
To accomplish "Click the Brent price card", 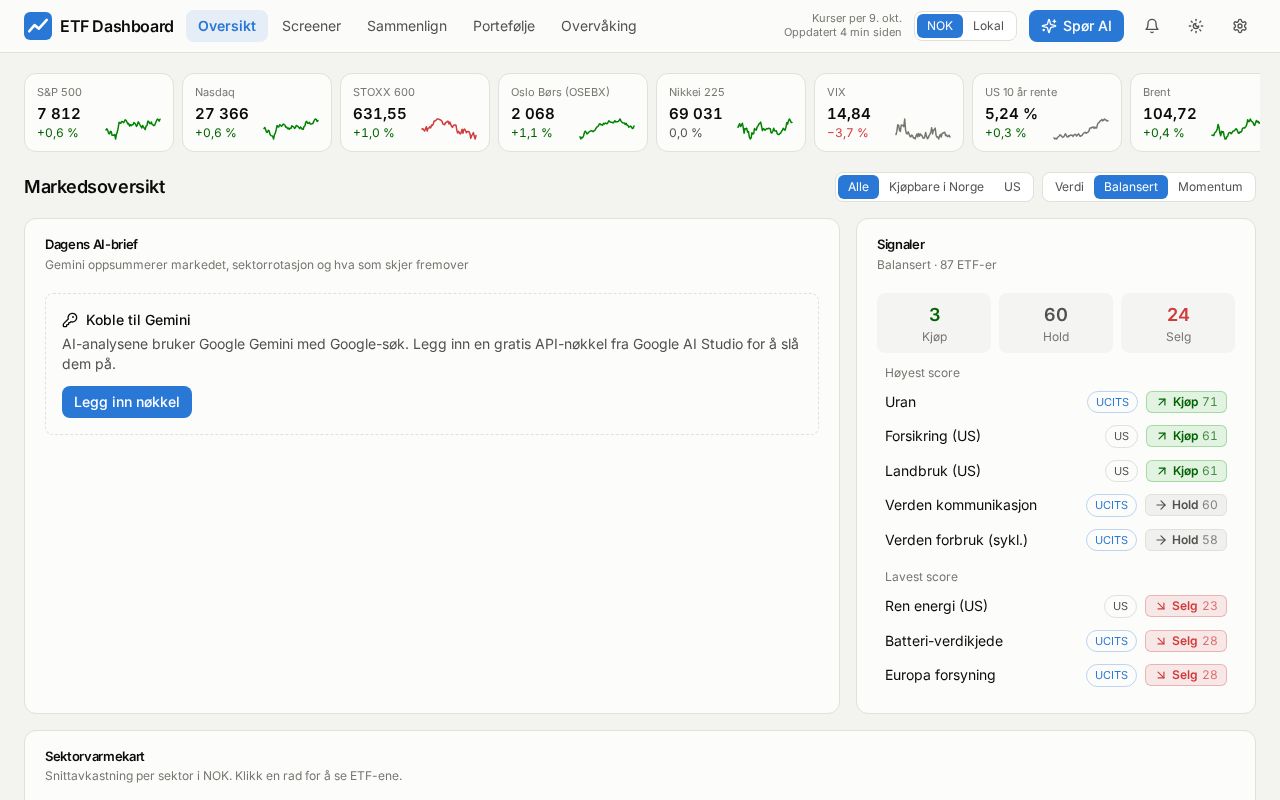I will point(1195,112).
